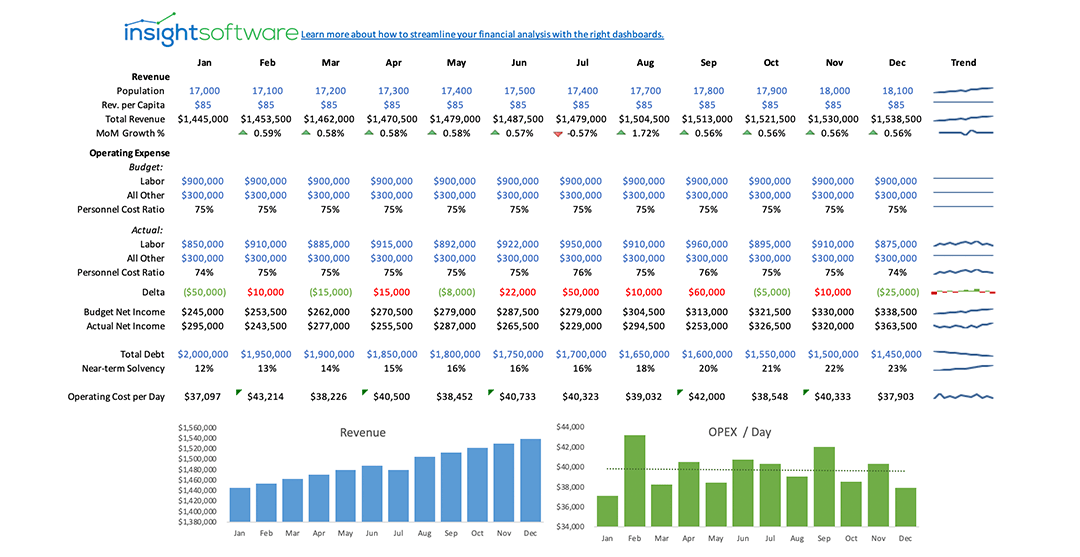Select Dec Near-term Solvency 23%

(x=897, y=368)
